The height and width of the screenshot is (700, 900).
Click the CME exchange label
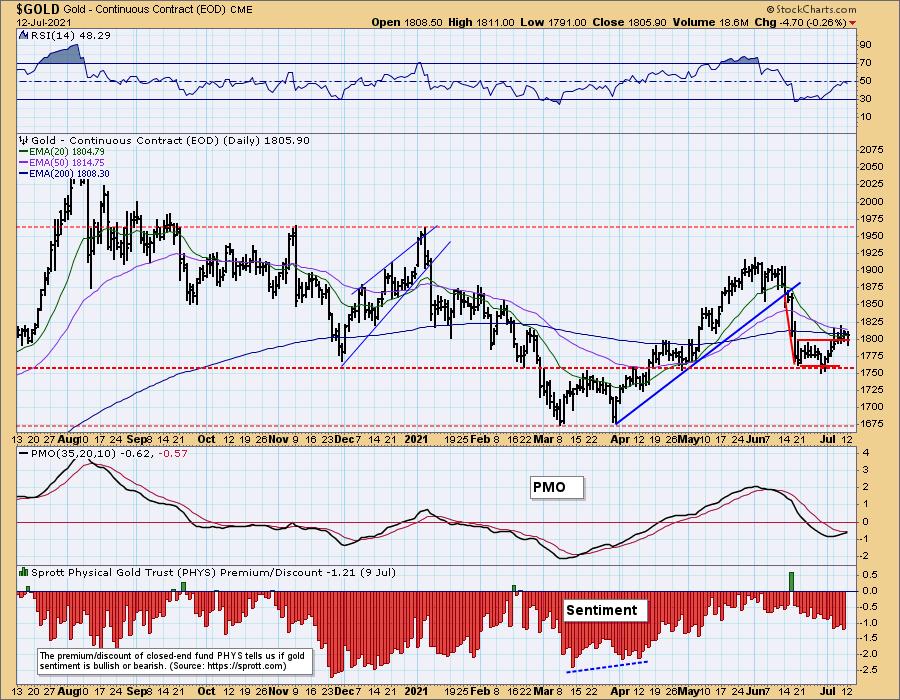point(241,10)
